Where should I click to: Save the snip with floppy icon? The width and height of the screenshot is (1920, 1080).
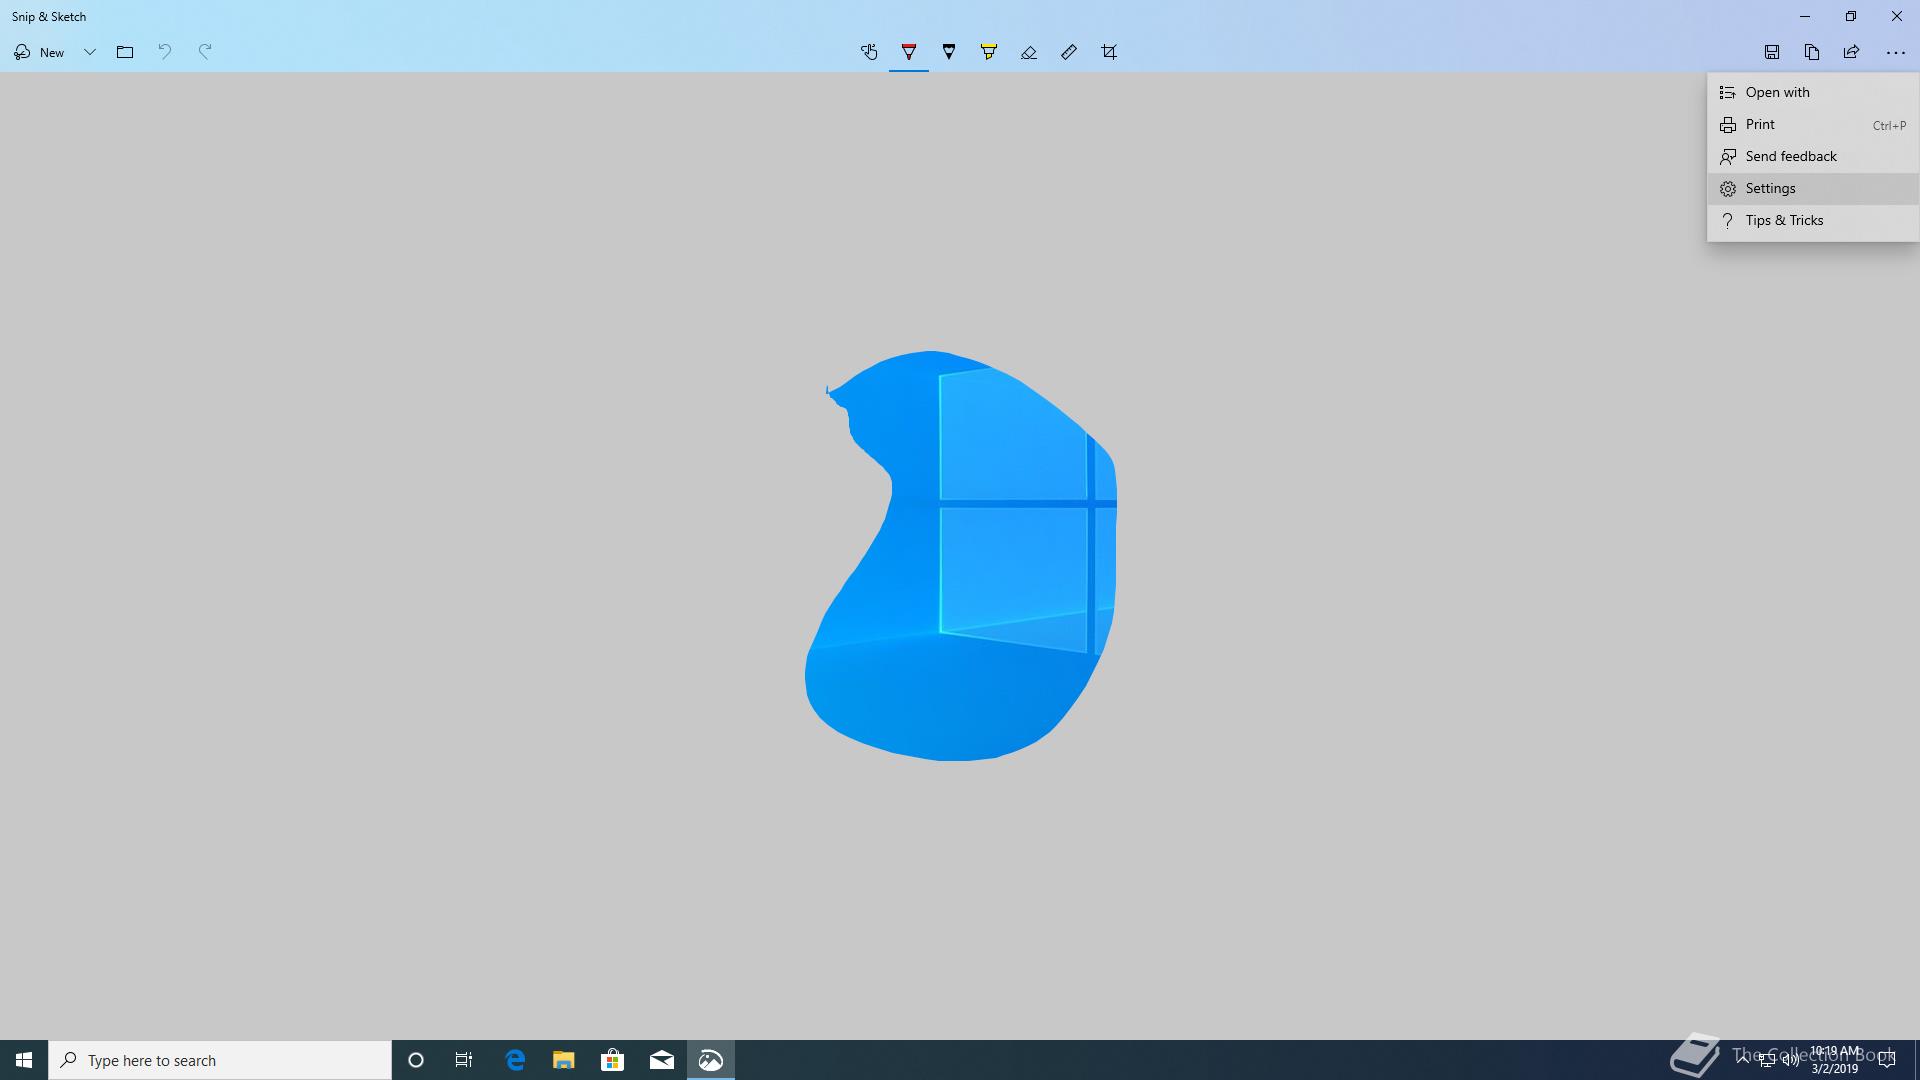click(x=1772, y=52)
